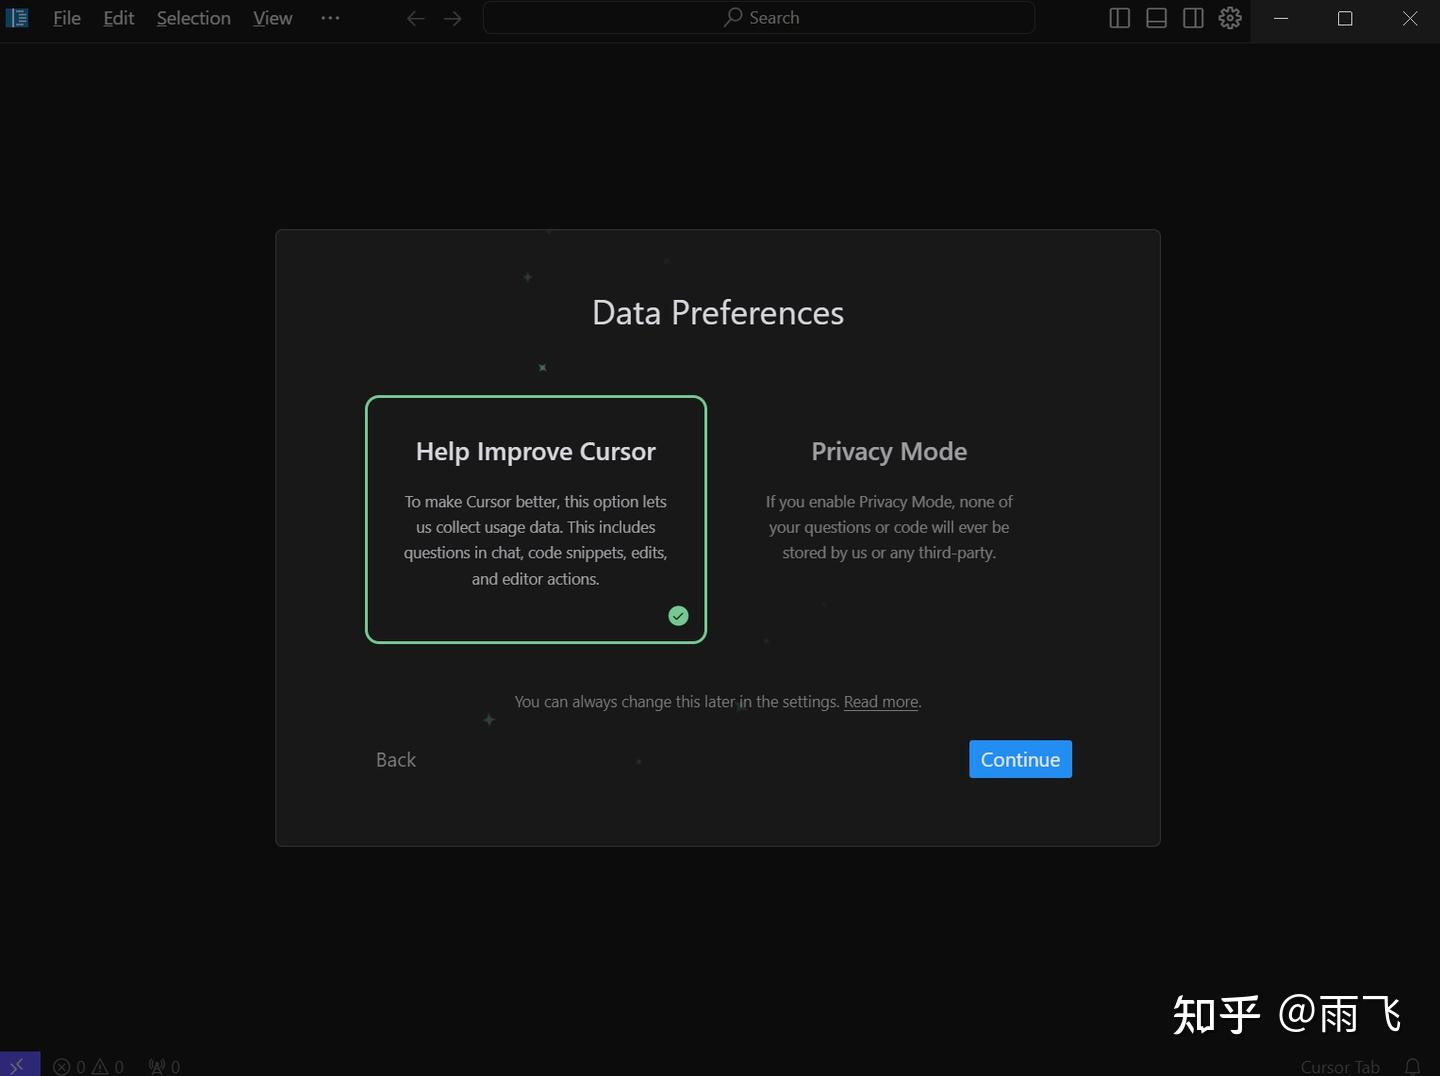Image resolution: width=1440 pixels, height=1076 pixels.
Task: Toggle the primary sidebar visibility
Action: tap(1118, 18)
